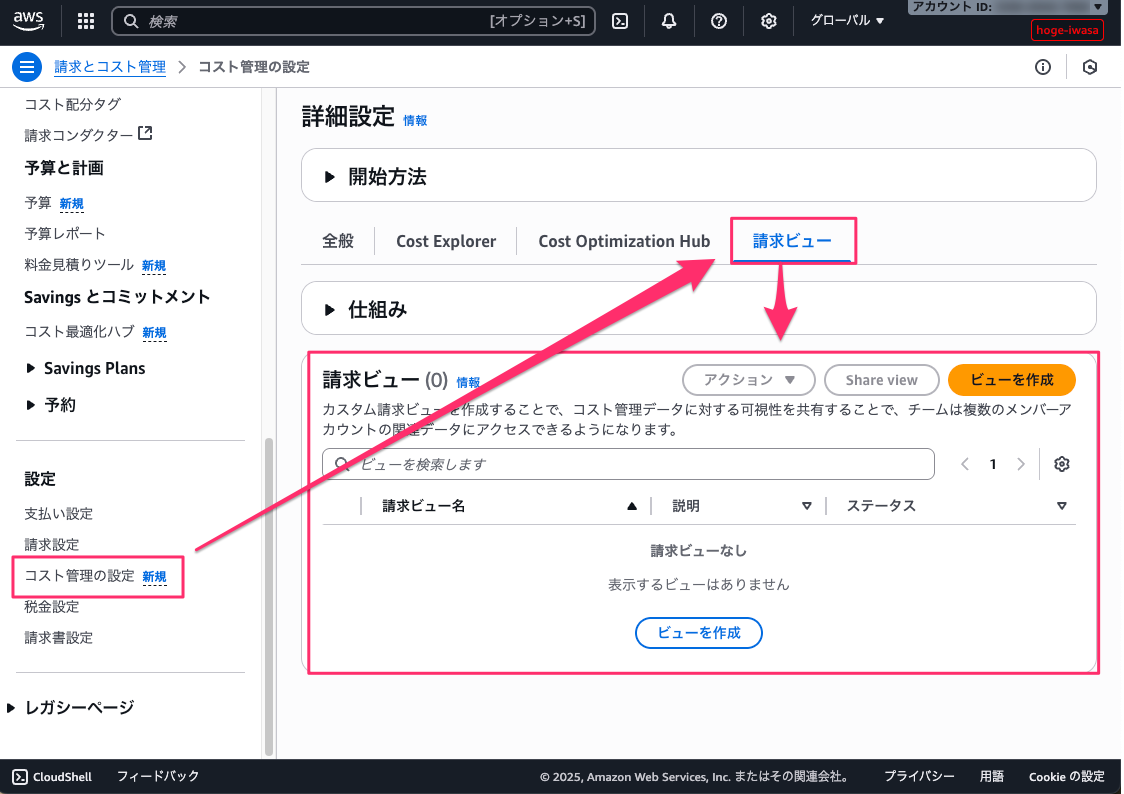
Task: Open 税金設定 in the sidebar
Action: [x=52, y=607]
